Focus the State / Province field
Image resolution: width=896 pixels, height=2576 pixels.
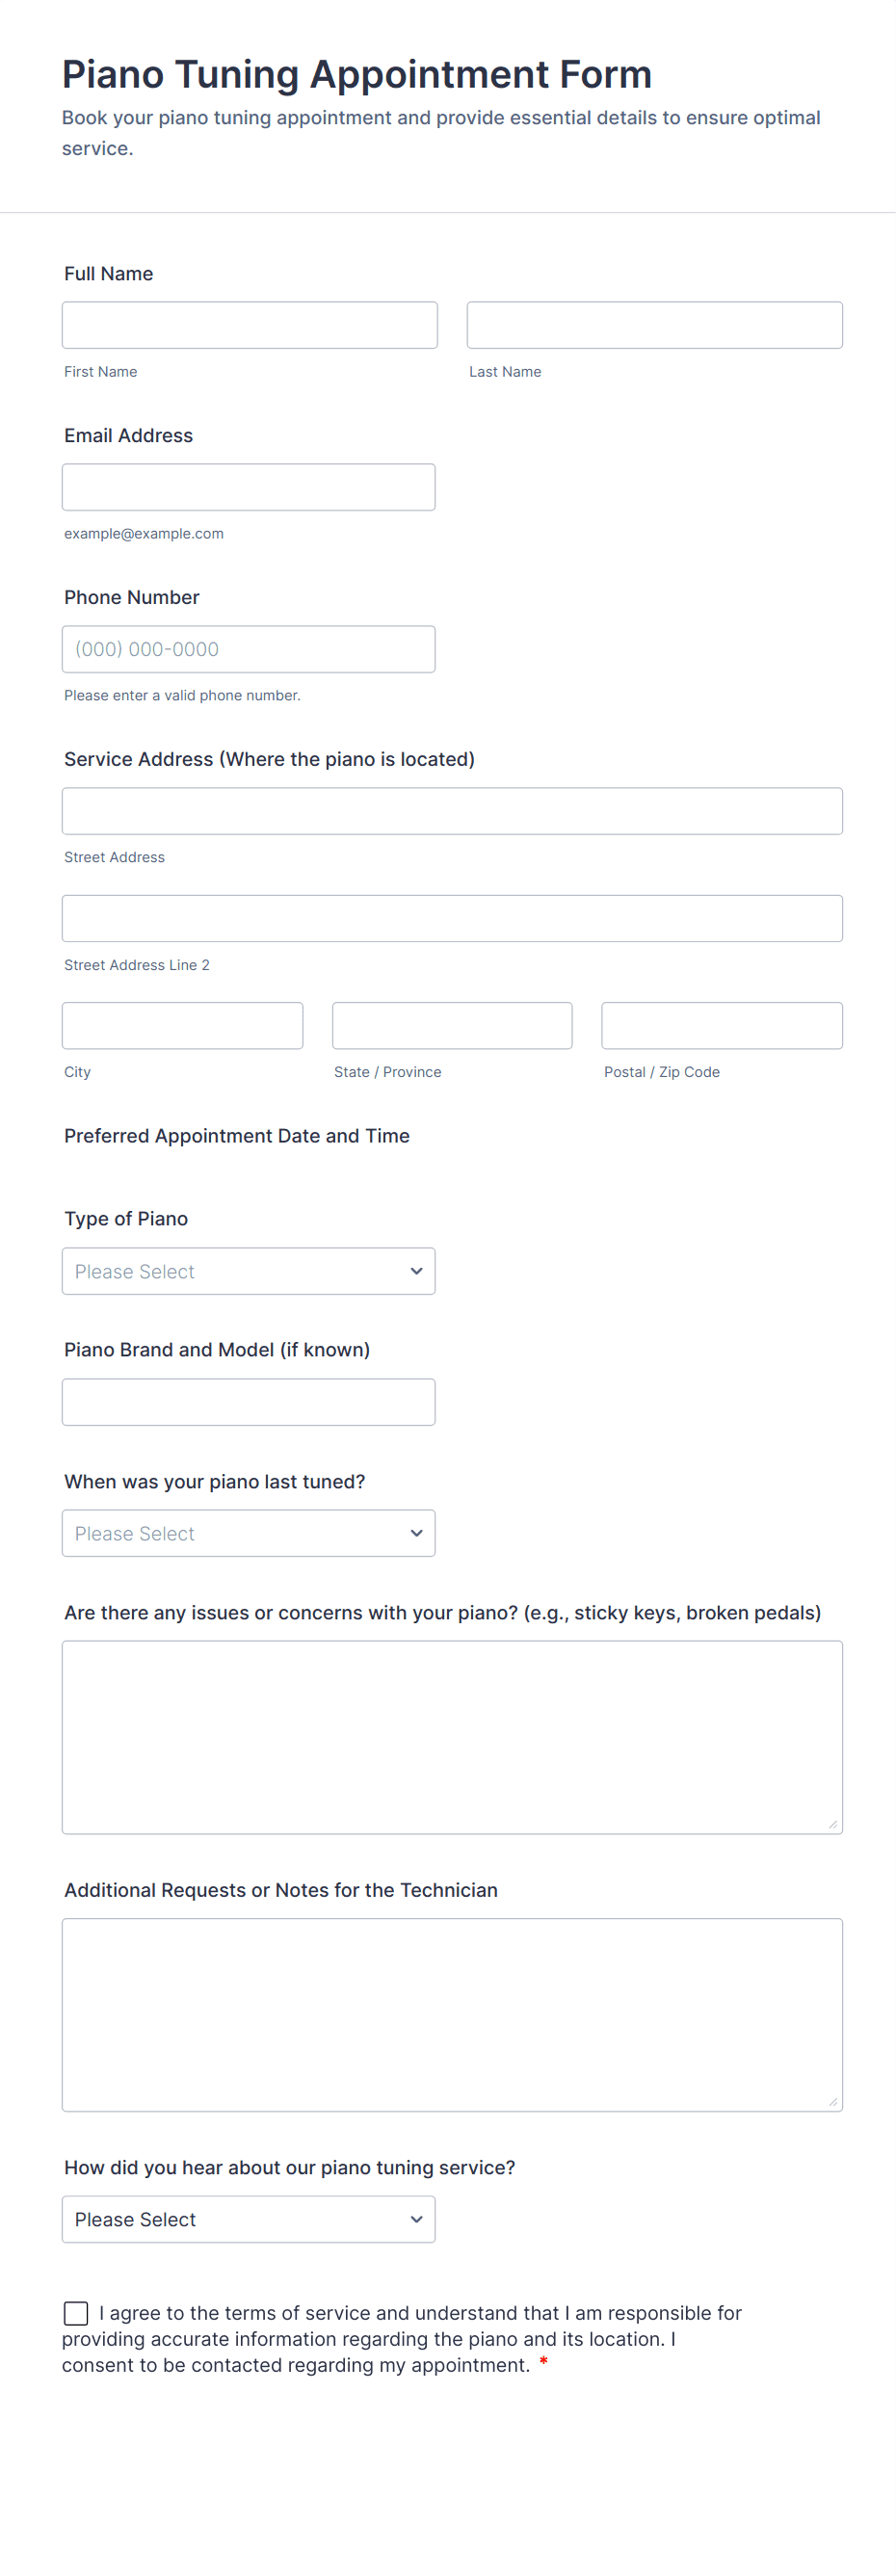pyautogui.click(x=452, y=1025)
